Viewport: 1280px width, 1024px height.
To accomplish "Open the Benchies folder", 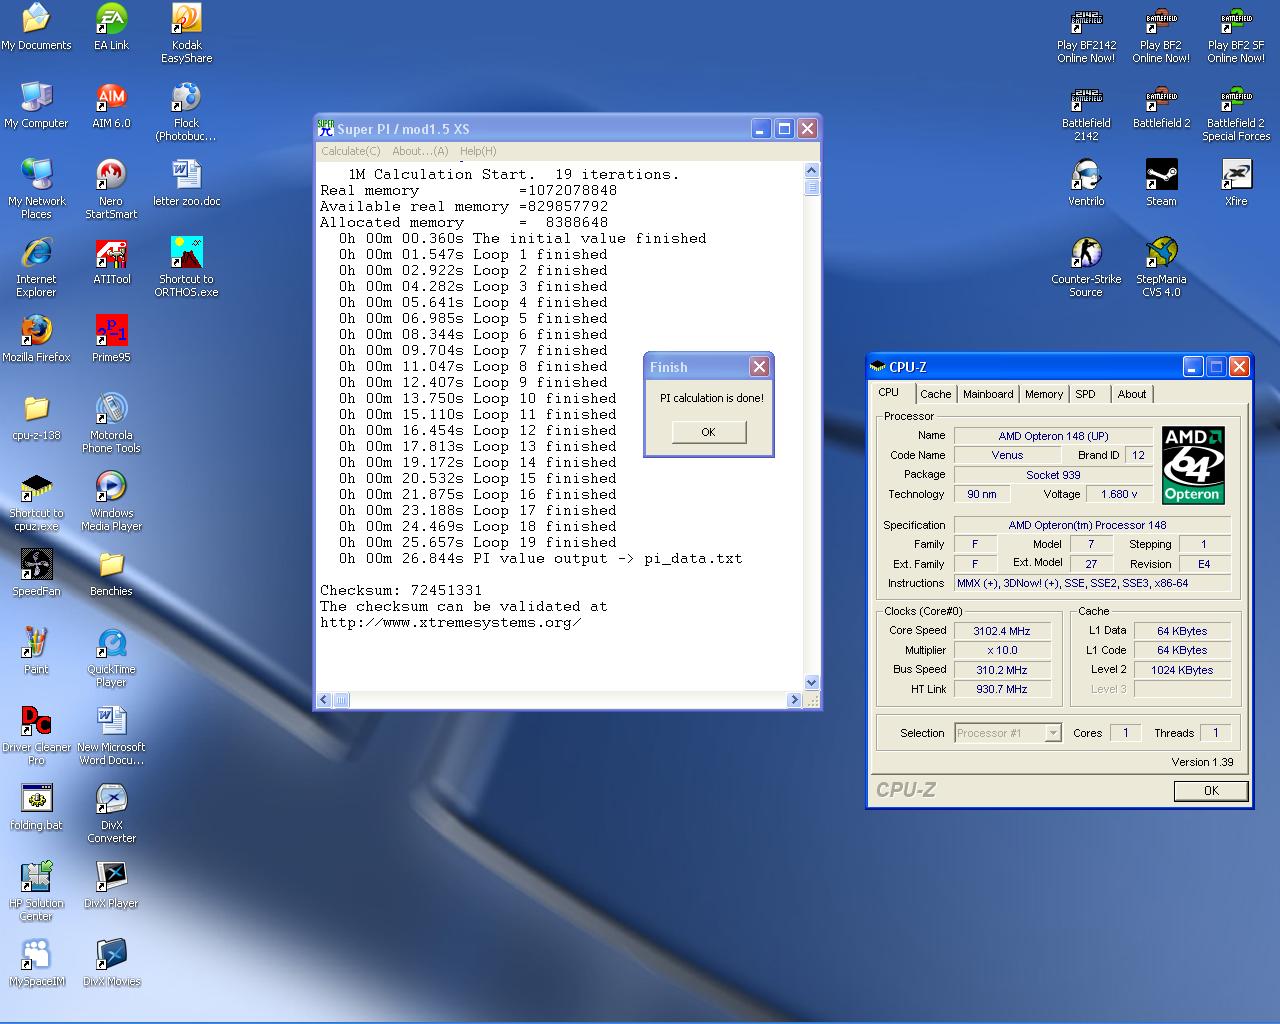I will (111, 573).
